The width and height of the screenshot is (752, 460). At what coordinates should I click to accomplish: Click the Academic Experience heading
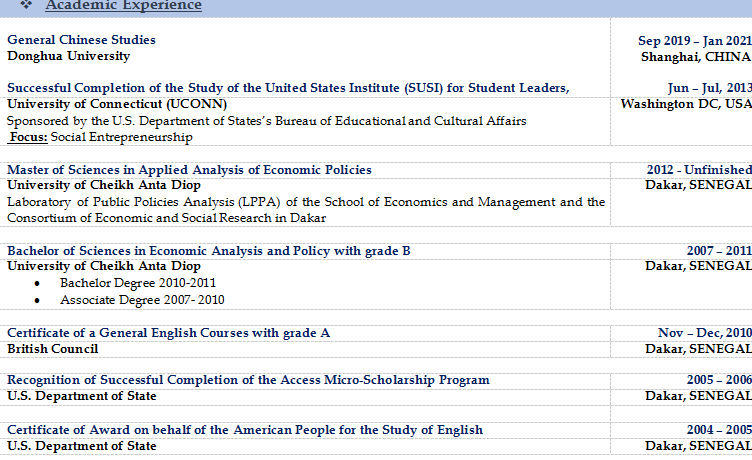tap(123, 6)
